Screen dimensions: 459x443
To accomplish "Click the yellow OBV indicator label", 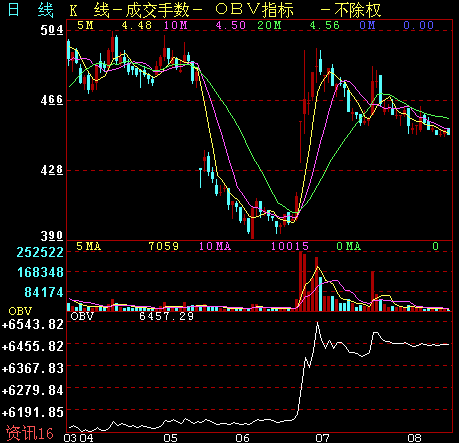I will 20,311.
